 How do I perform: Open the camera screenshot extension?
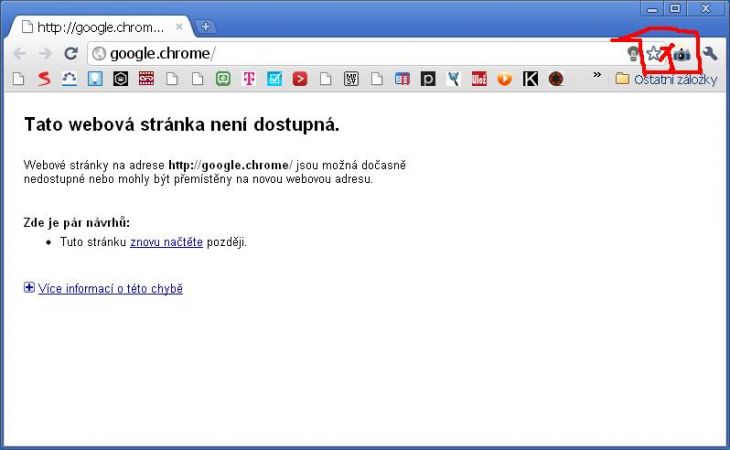(x=682, y=54)
